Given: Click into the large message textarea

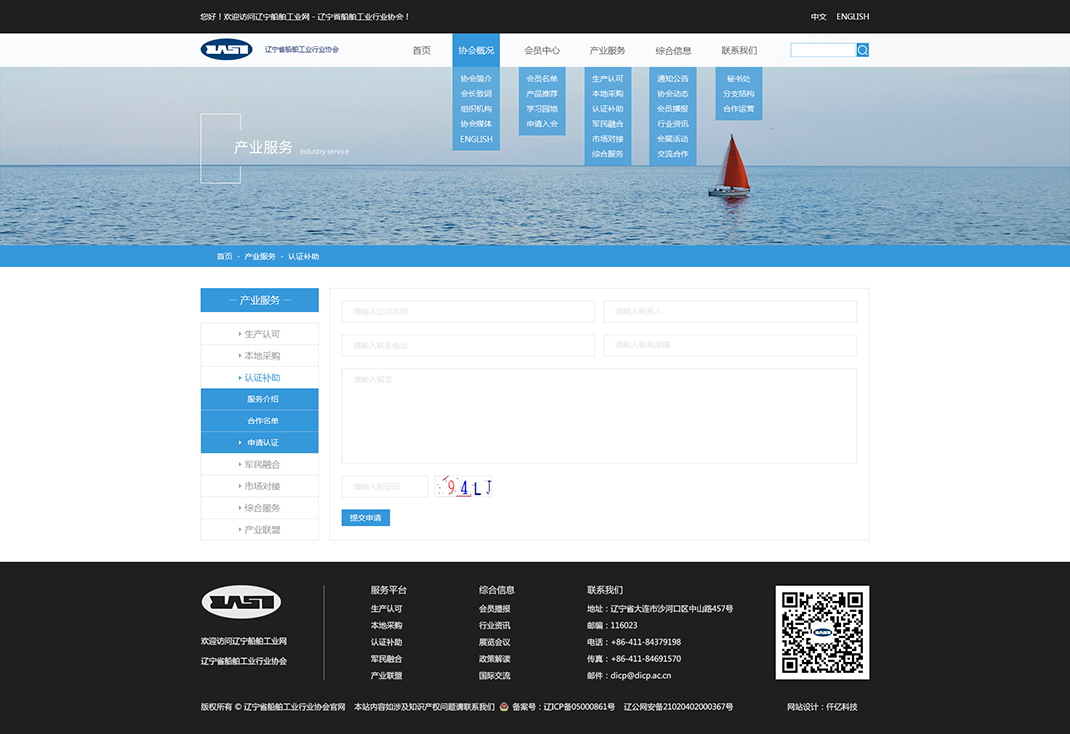Looking at the screenshot, I should (x=598, y=416).
